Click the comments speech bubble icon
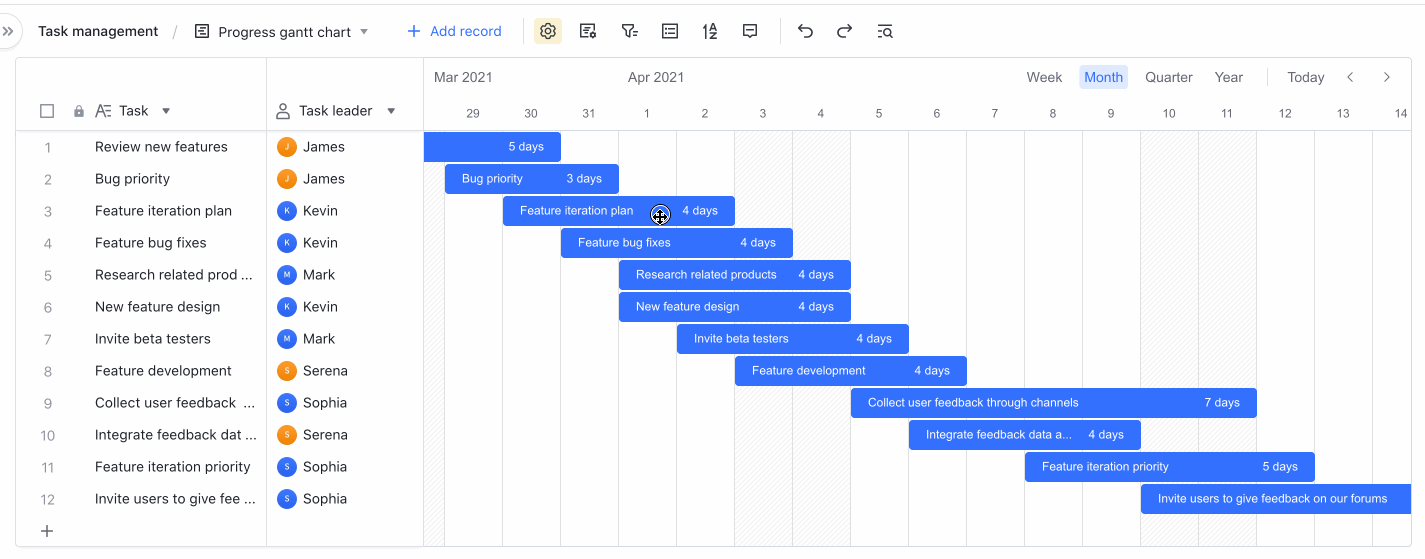 750,31
